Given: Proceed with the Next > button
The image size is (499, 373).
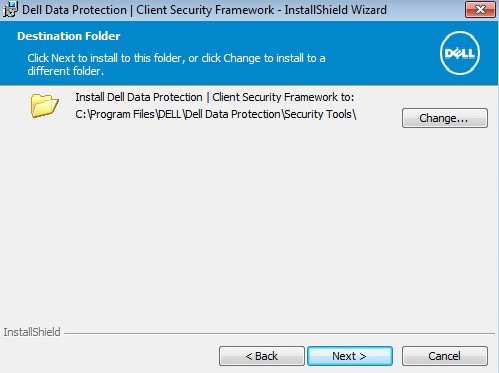Looking at the screenshot, I should (350, 356).
